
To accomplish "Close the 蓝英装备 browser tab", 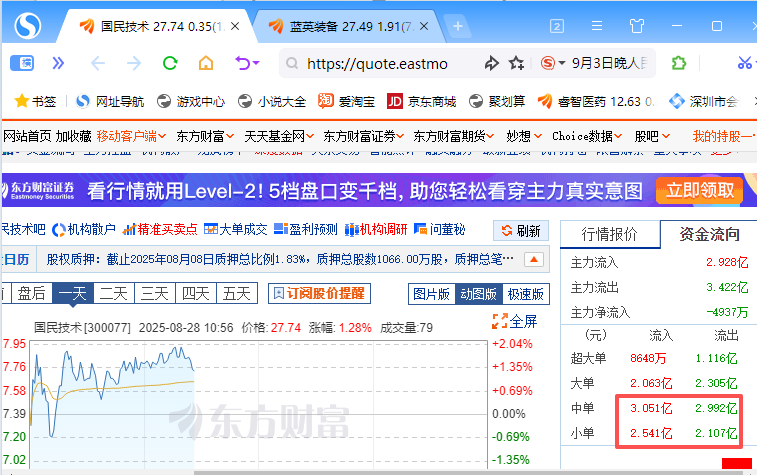I will [x=424, y=26].
